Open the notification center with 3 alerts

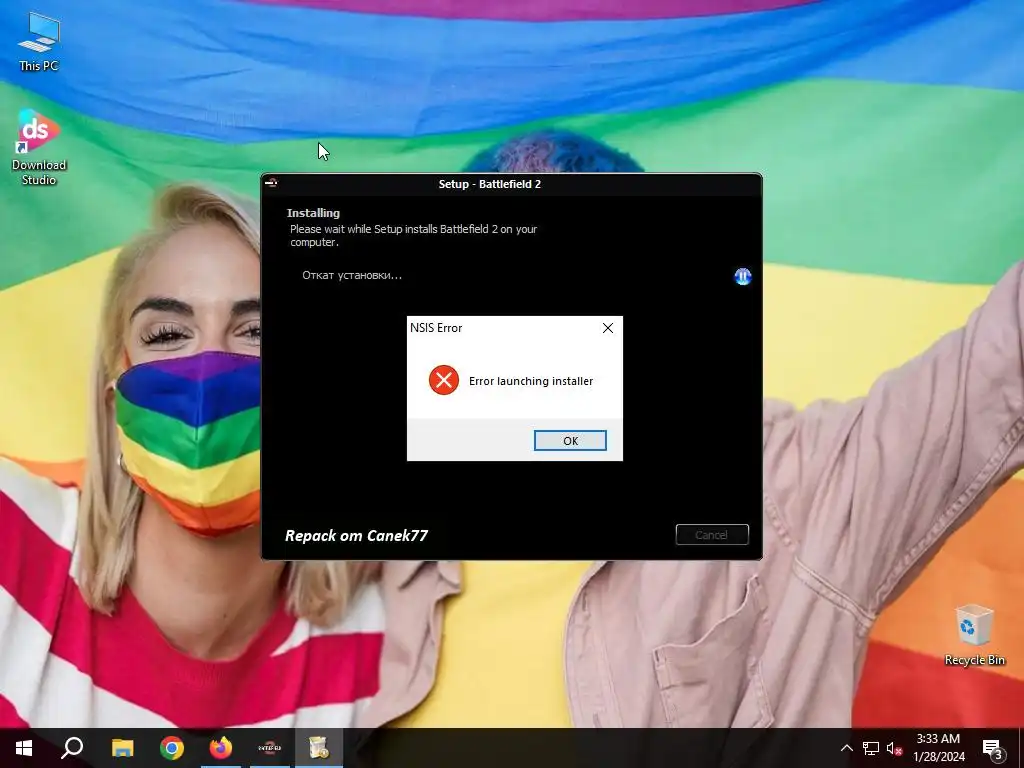click(993, 748)
